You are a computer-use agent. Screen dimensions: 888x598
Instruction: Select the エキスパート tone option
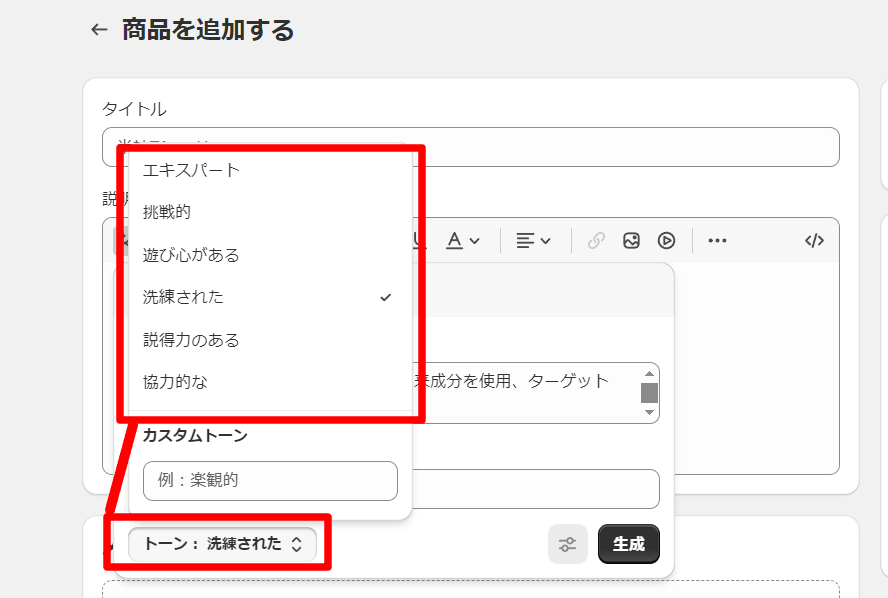coord(192,170)
